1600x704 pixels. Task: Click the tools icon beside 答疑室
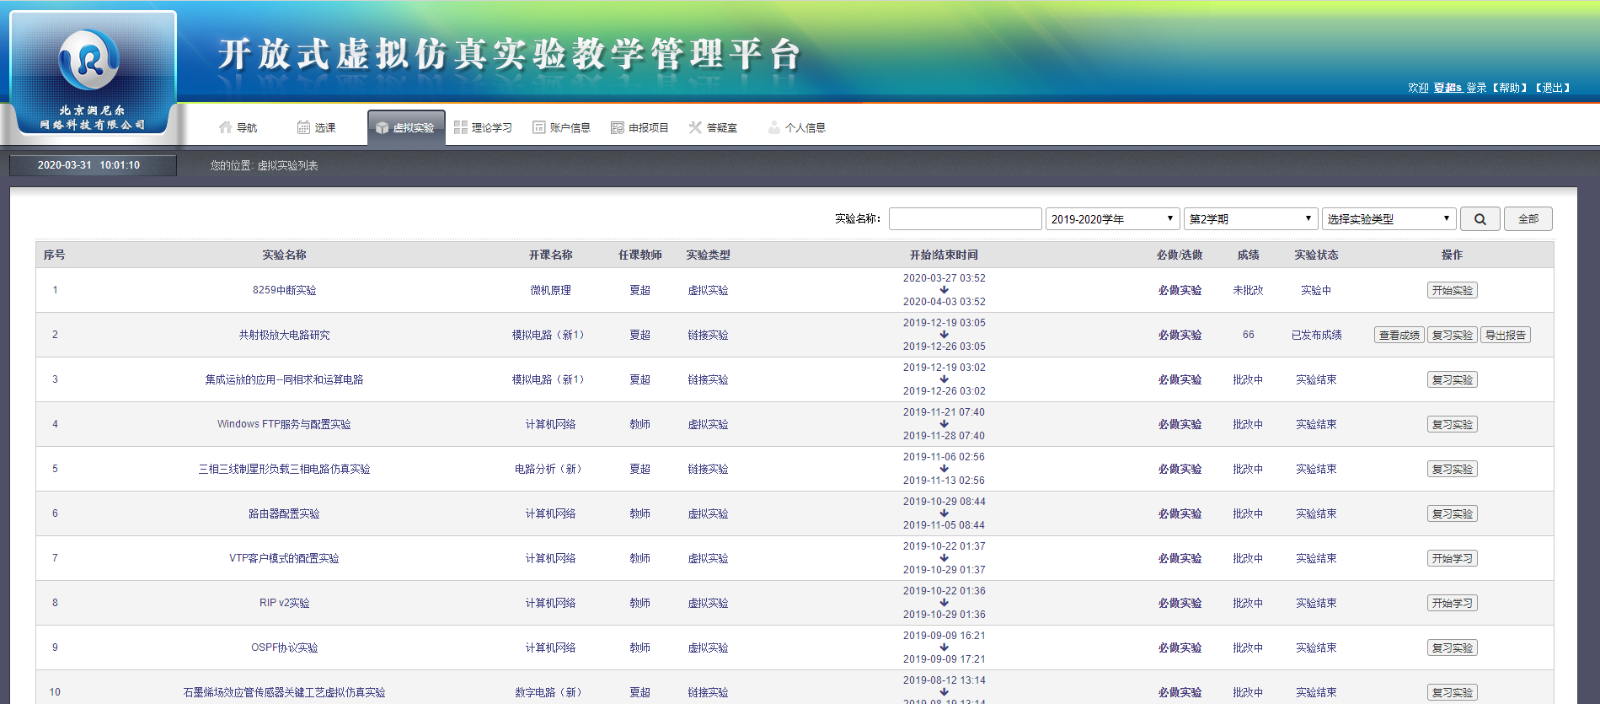pyautogui.click(x=695, y=127)
